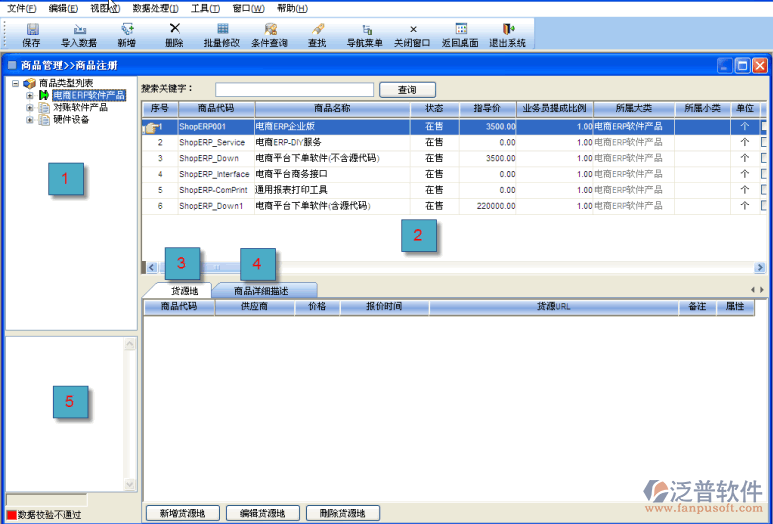Select 硬件设备 in the category tree
The height and width of the screenshot is (524, 773).
pos(71,120)
